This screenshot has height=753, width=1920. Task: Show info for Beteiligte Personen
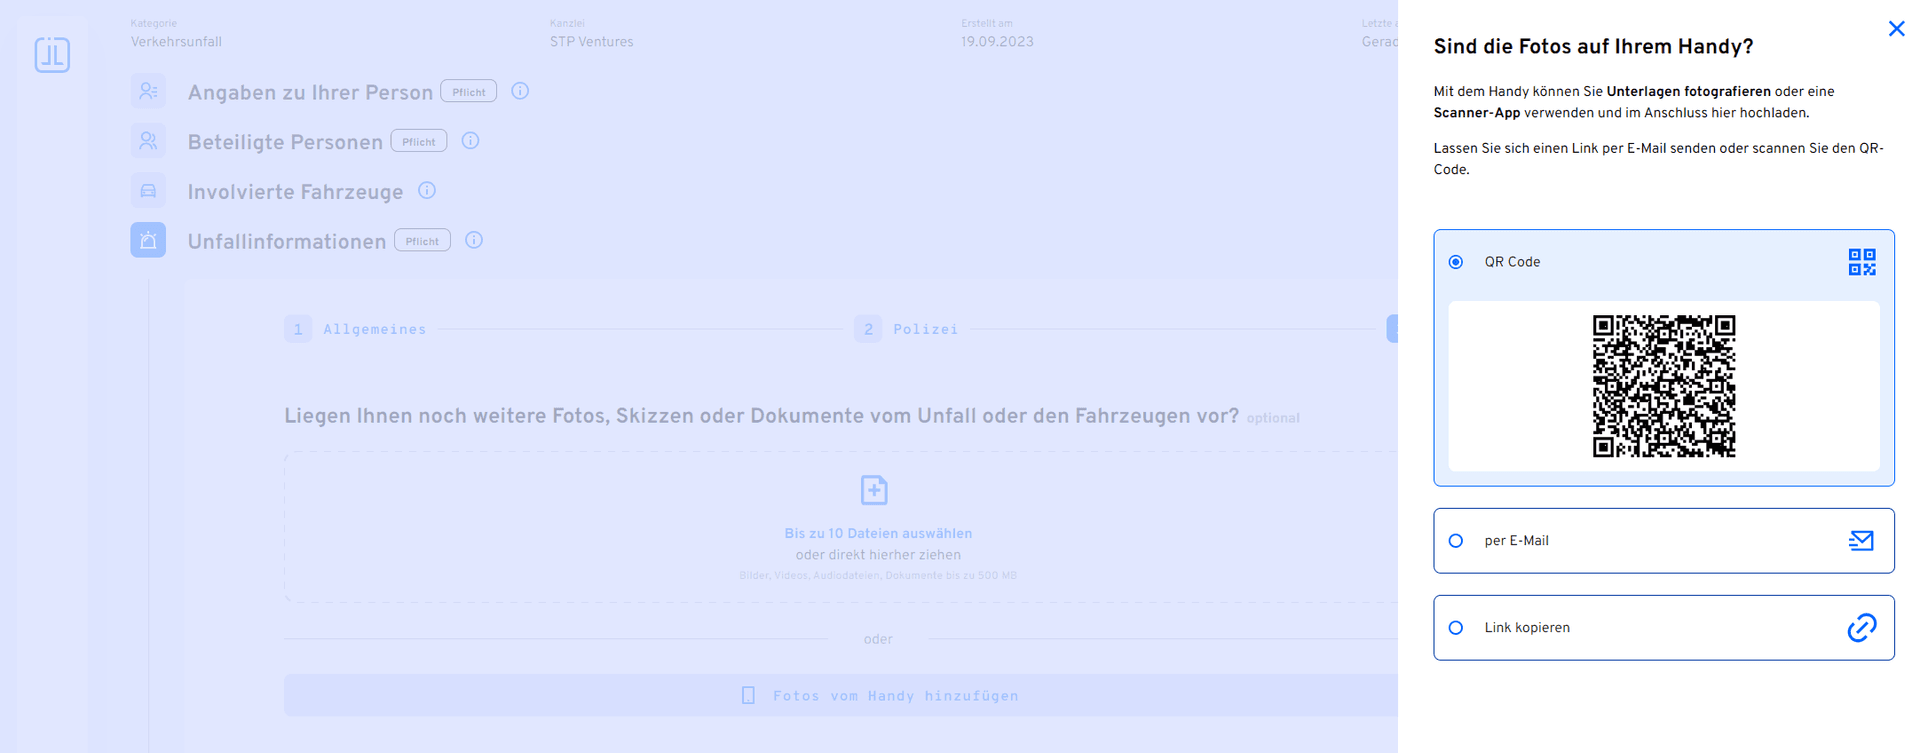pyautogui.click(x=470, y=141)
